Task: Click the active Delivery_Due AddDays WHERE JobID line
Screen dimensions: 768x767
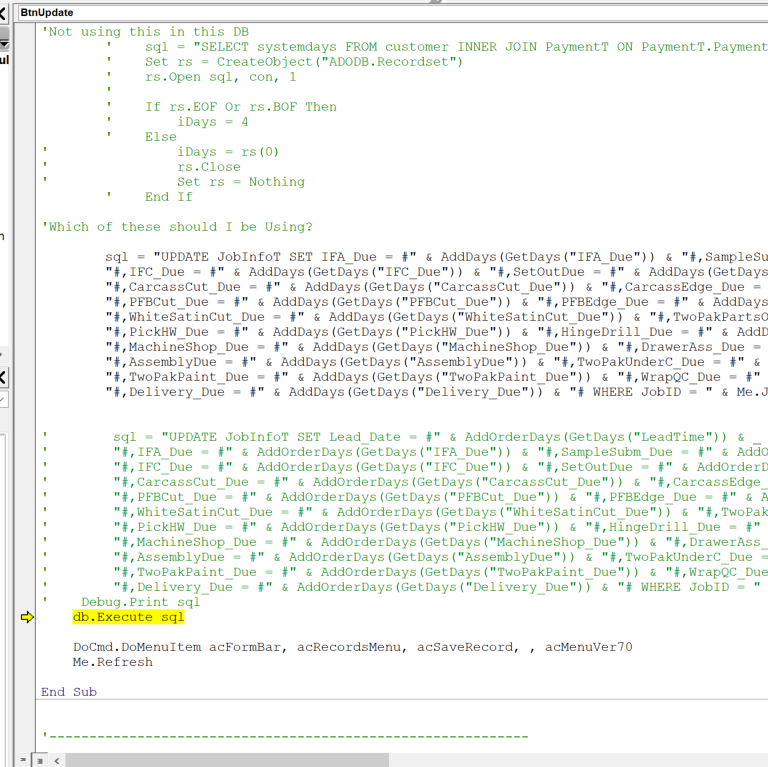Action: click(436, 392)
